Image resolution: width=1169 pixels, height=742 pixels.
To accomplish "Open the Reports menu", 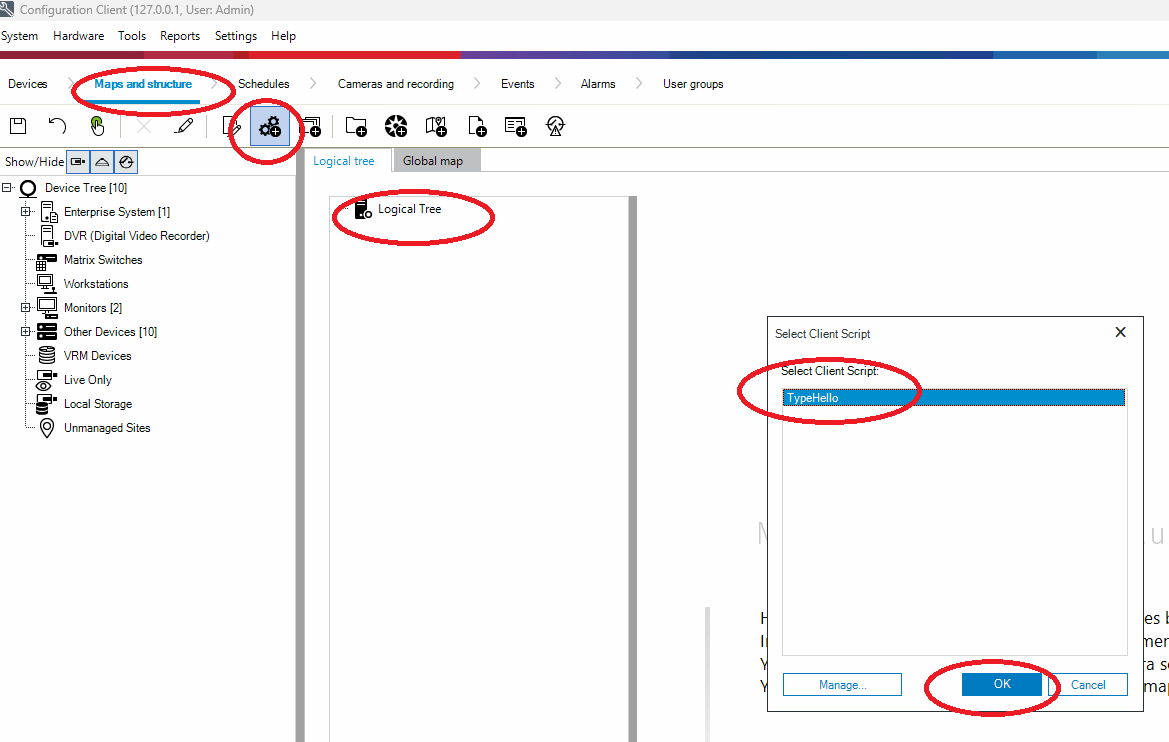I will tap(180, 36).
